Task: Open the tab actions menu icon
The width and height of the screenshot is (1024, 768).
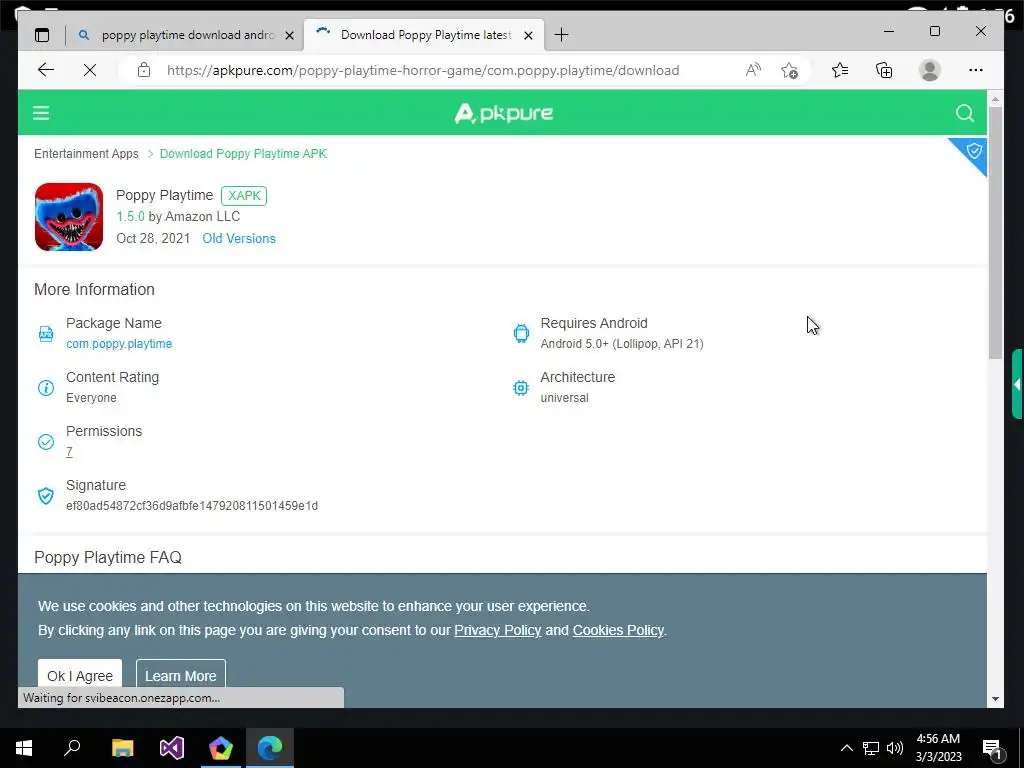Action: [x=42, y=35]
